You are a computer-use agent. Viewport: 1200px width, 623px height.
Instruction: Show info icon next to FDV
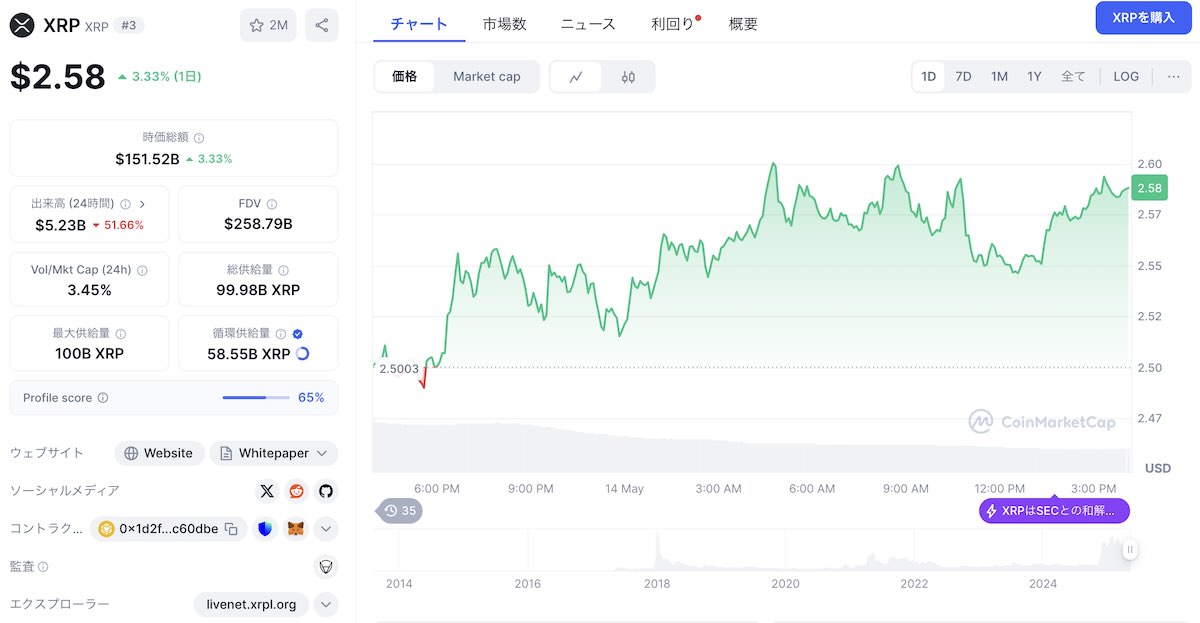pyautogui.click(x=271, y=204)
